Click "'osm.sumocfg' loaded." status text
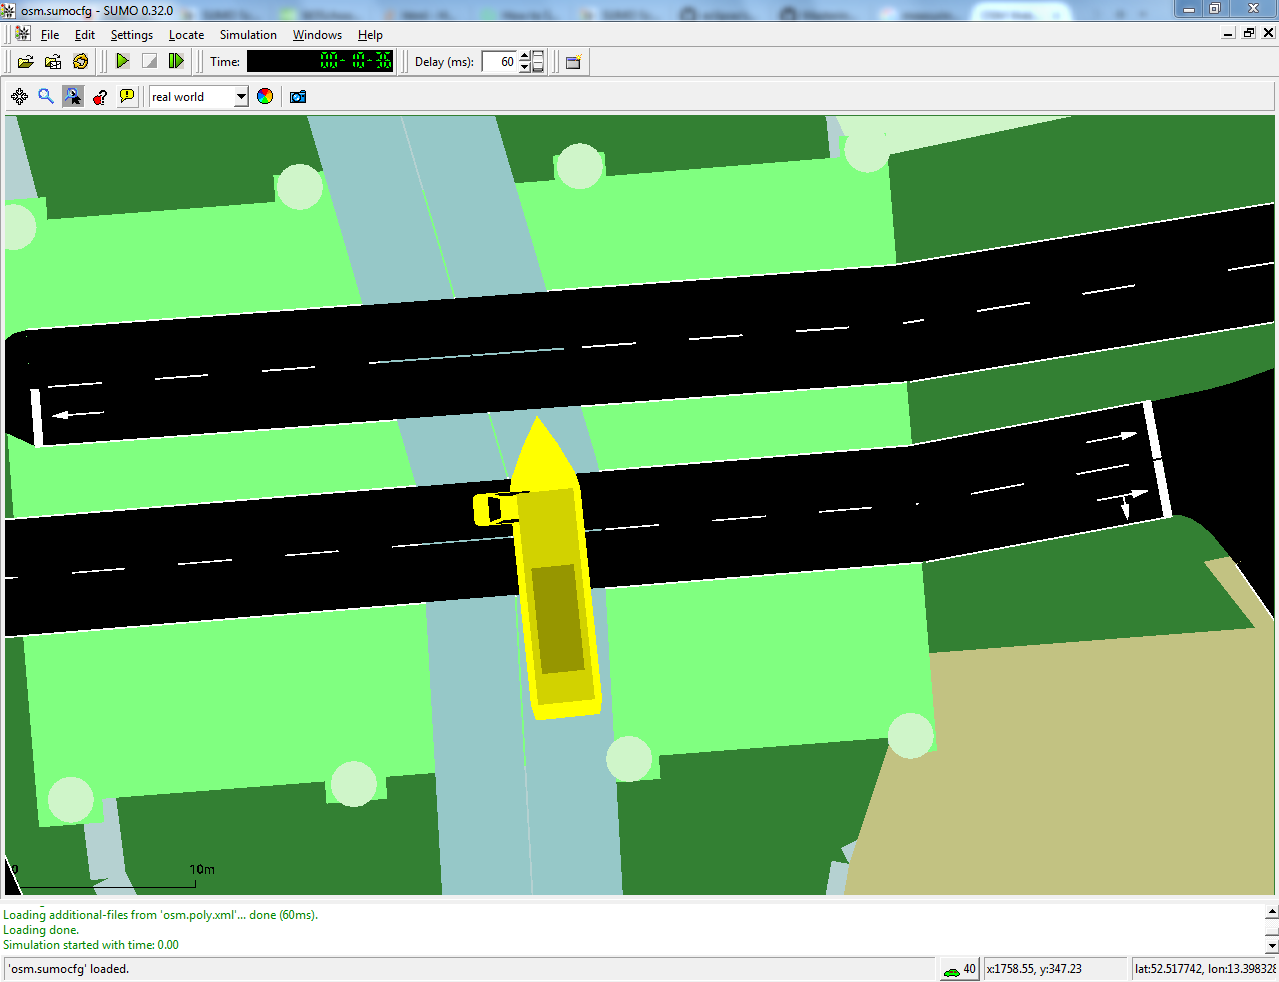 pos(70,969)
